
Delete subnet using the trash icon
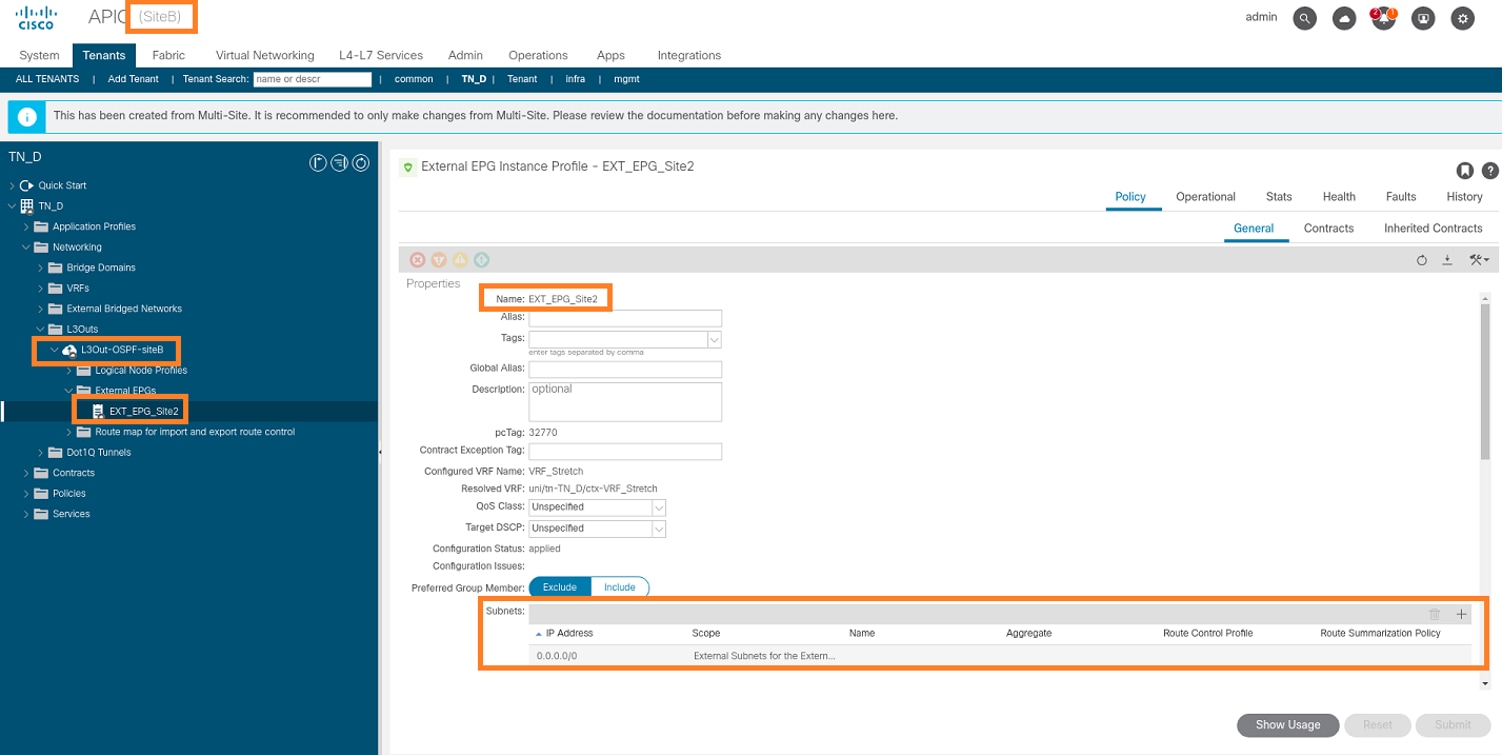1436,615
